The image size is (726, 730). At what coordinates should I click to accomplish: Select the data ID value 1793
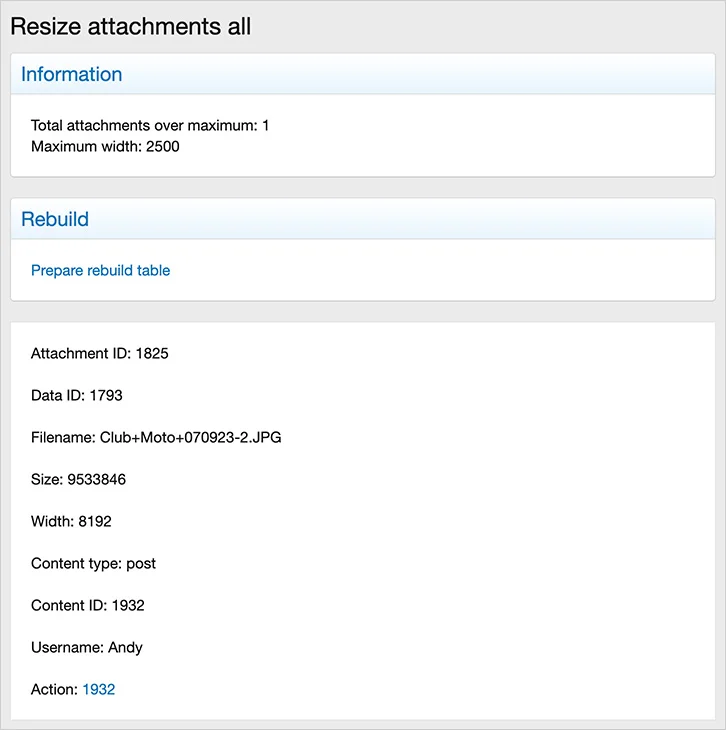pos(106,395)
